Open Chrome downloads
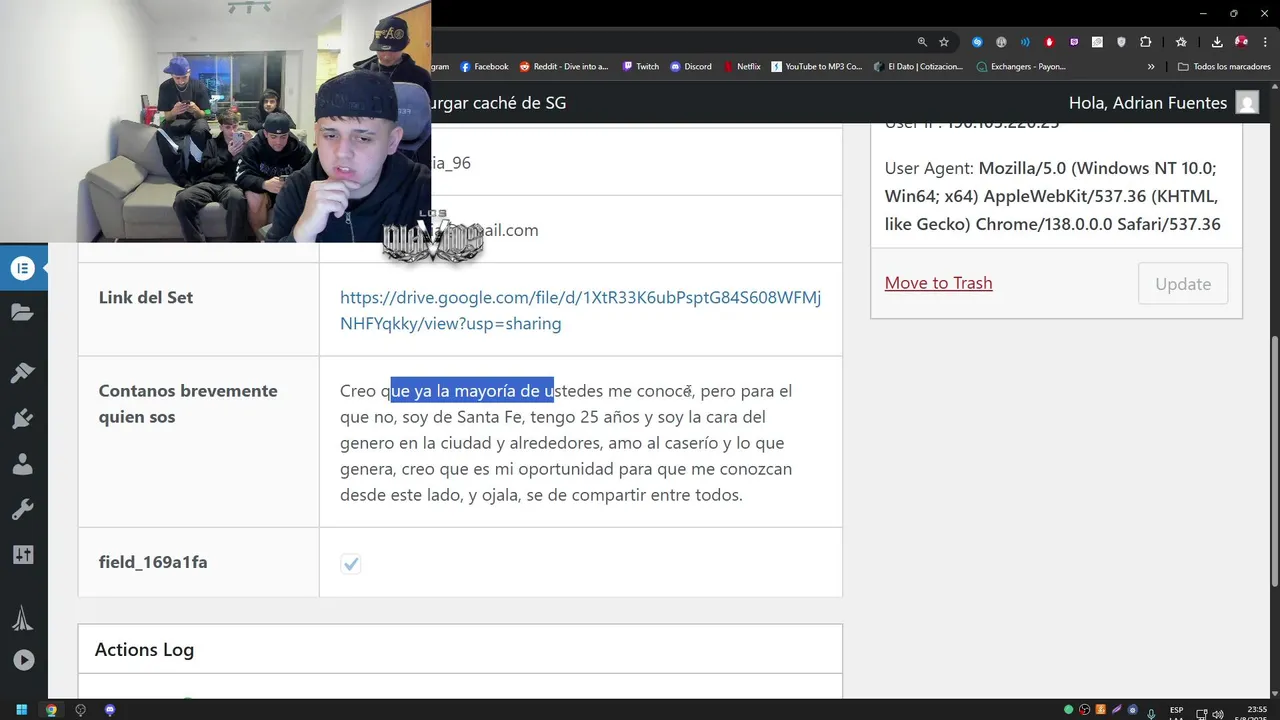 (x=1217, y=42)
